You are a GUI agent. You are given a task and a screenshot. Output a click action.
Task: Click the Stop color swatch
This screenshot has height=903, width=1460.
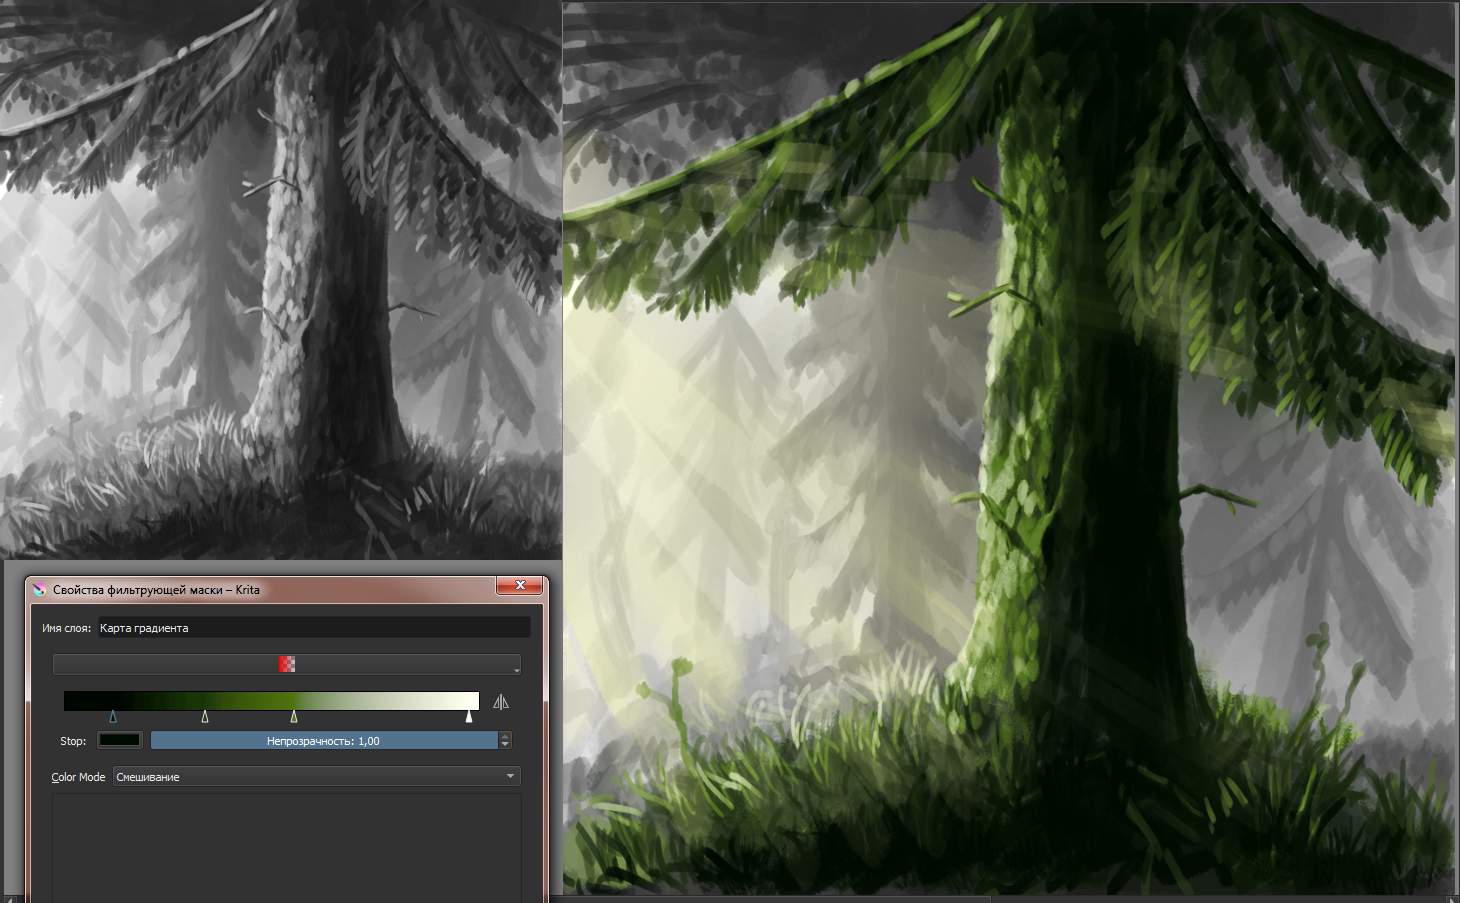coord(119,741)
